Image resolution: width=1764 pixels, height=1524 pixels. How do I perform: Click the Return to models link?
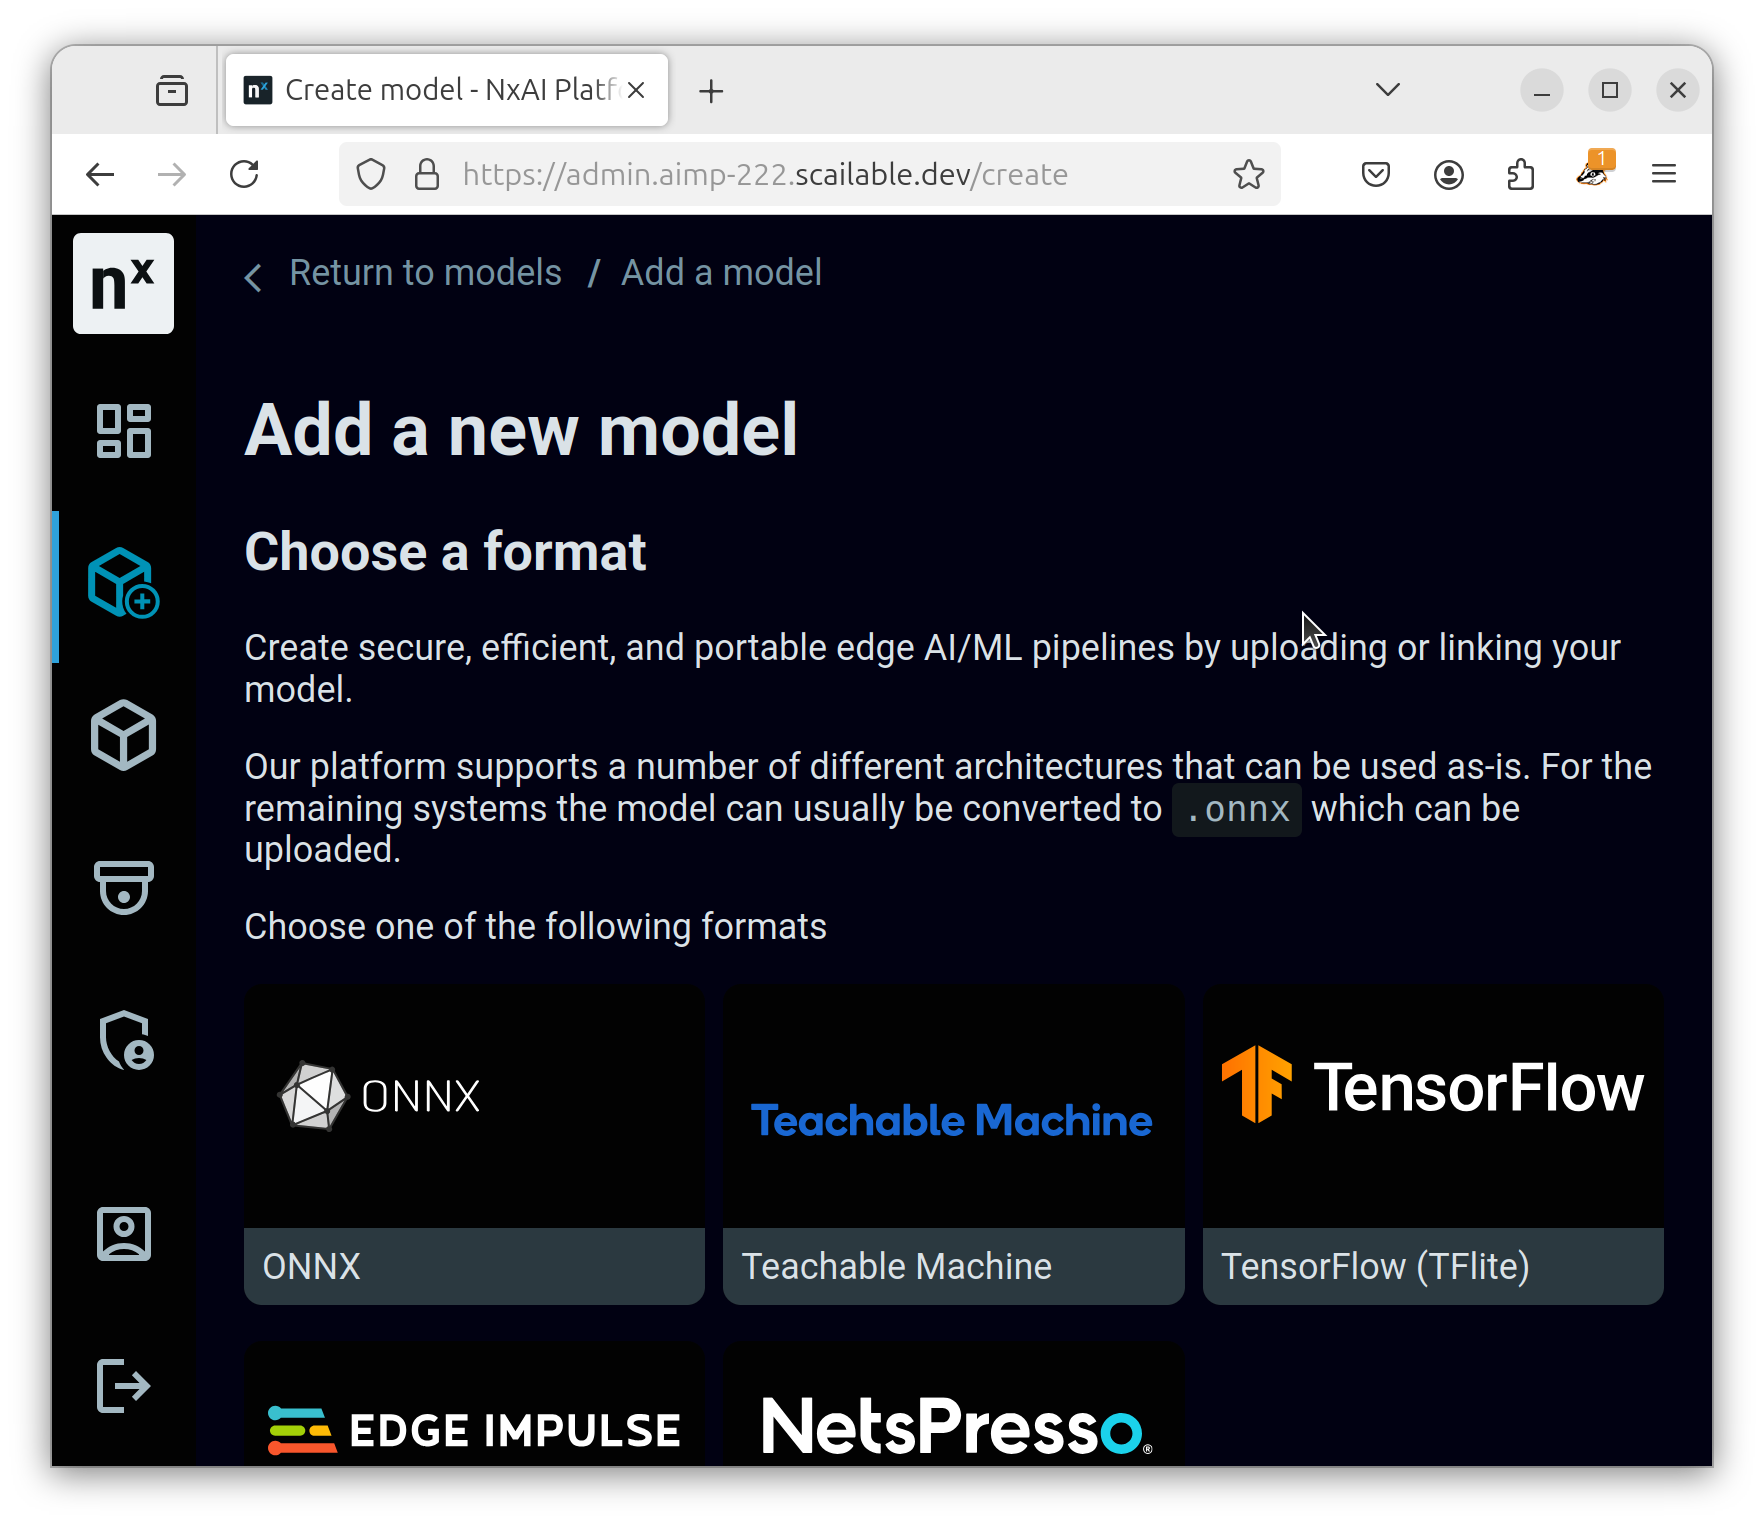point(425,273)
